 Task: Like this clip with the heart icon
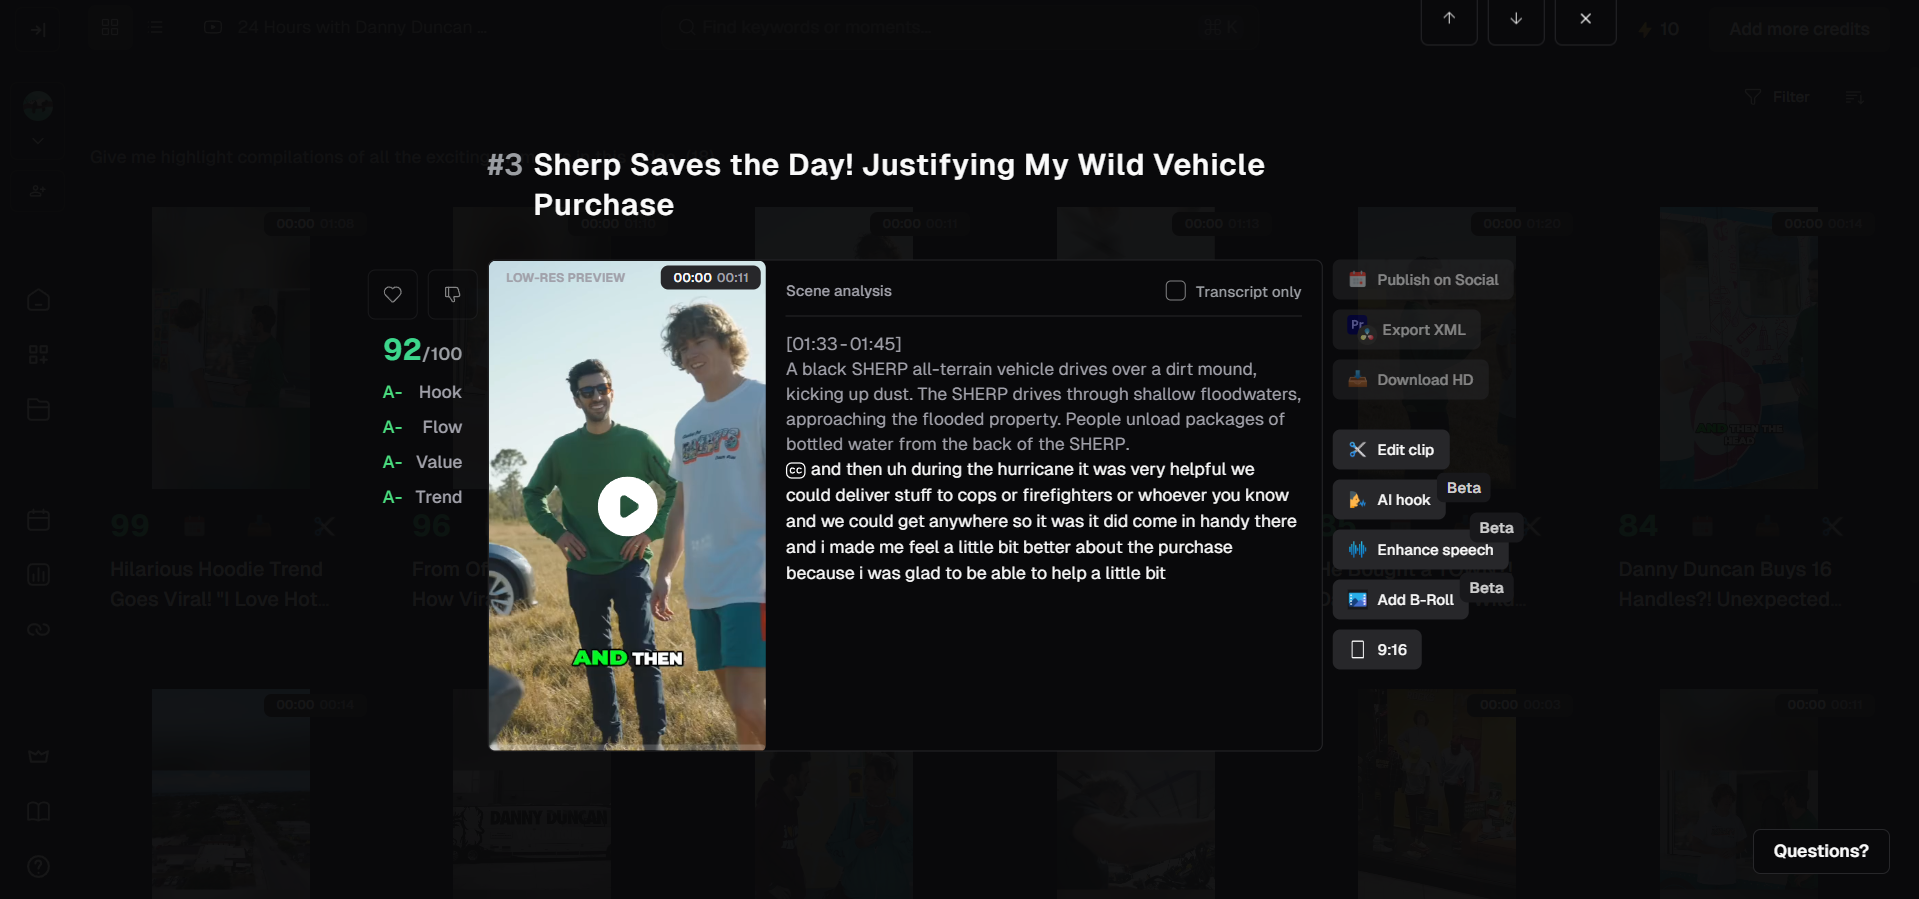coord(393,294)
